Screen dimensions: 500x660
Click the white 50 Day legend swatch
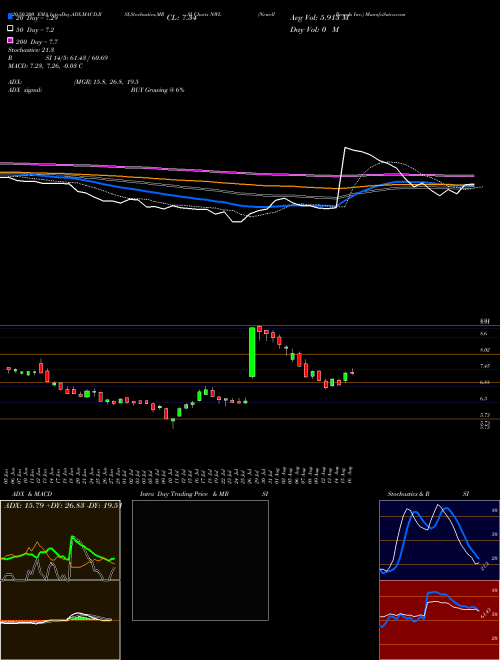[x=10, y=29]
